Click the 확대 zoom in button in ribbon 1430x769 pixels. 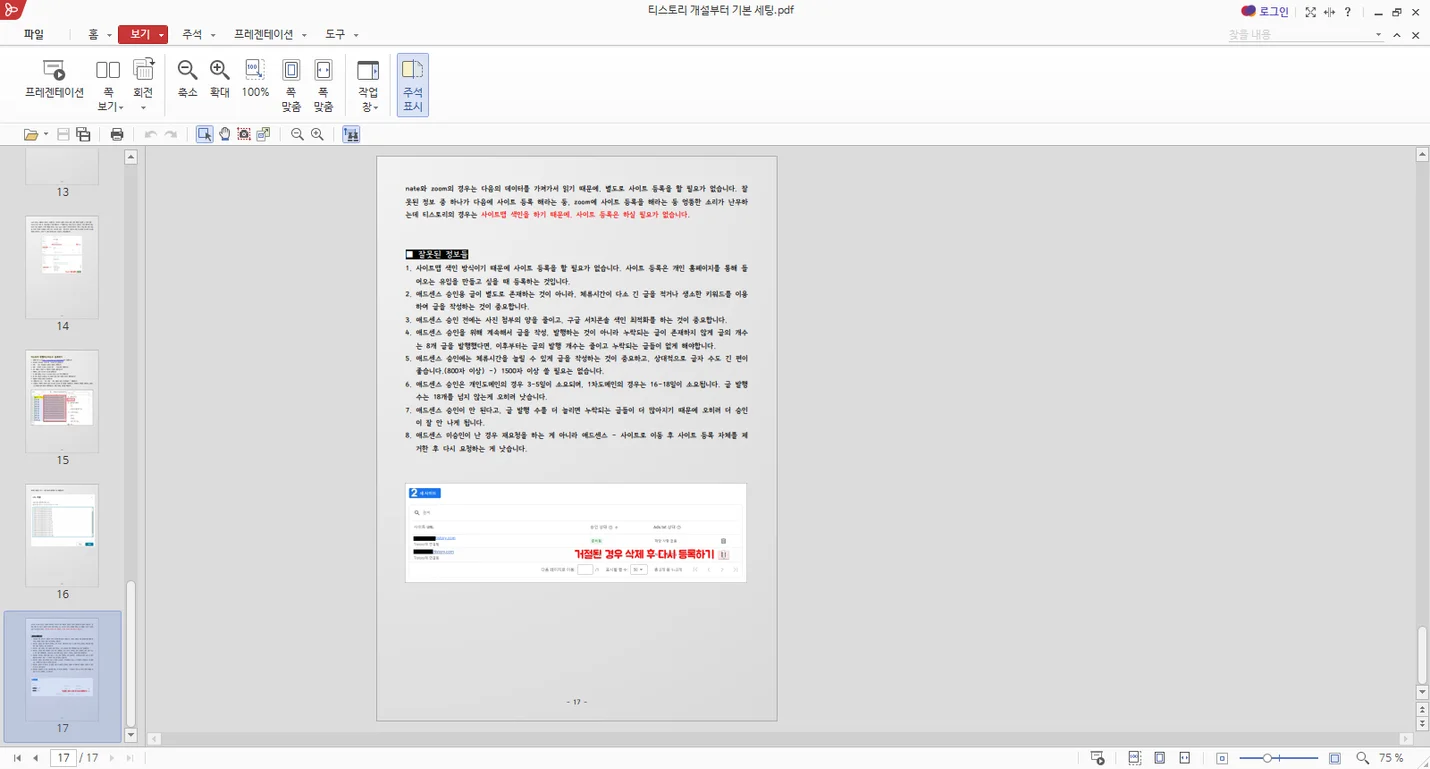(x=220, y=79)
